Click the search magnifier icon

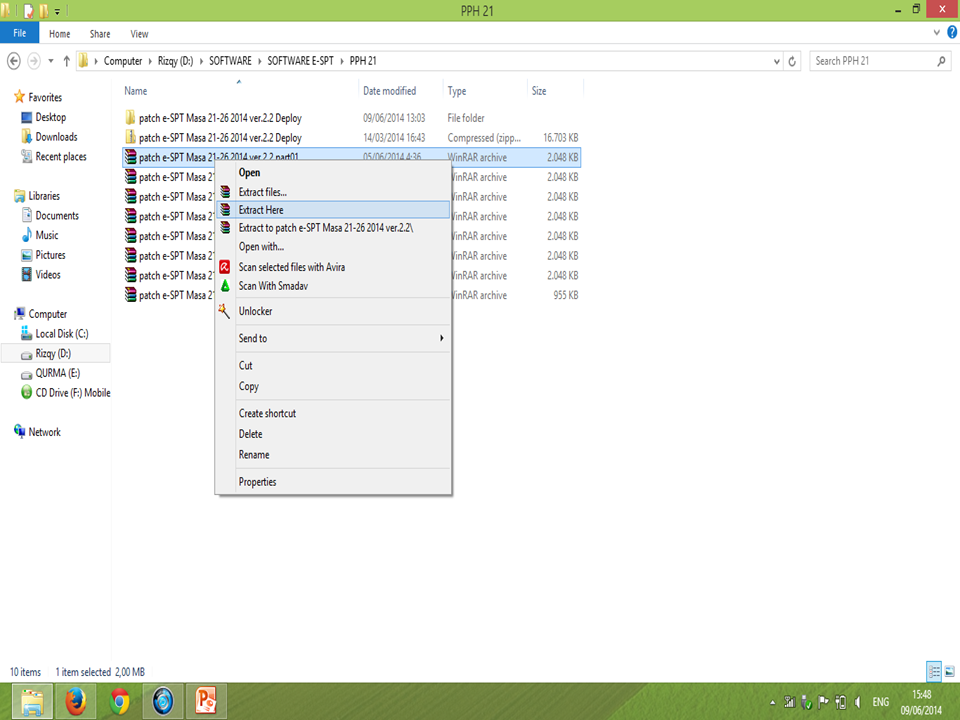click(941, 61)
